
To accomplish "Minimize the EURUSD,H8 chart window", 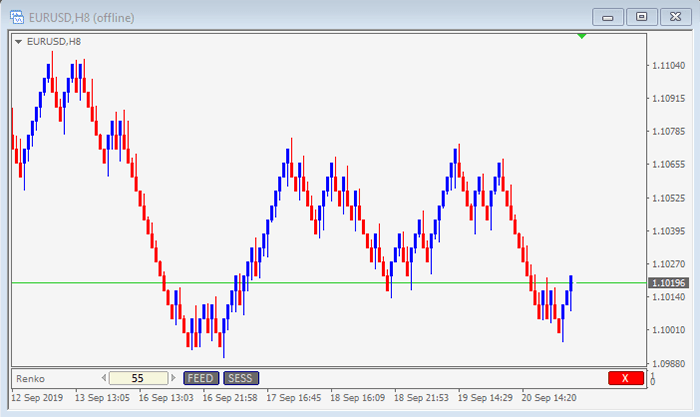I will coord(608,16).
